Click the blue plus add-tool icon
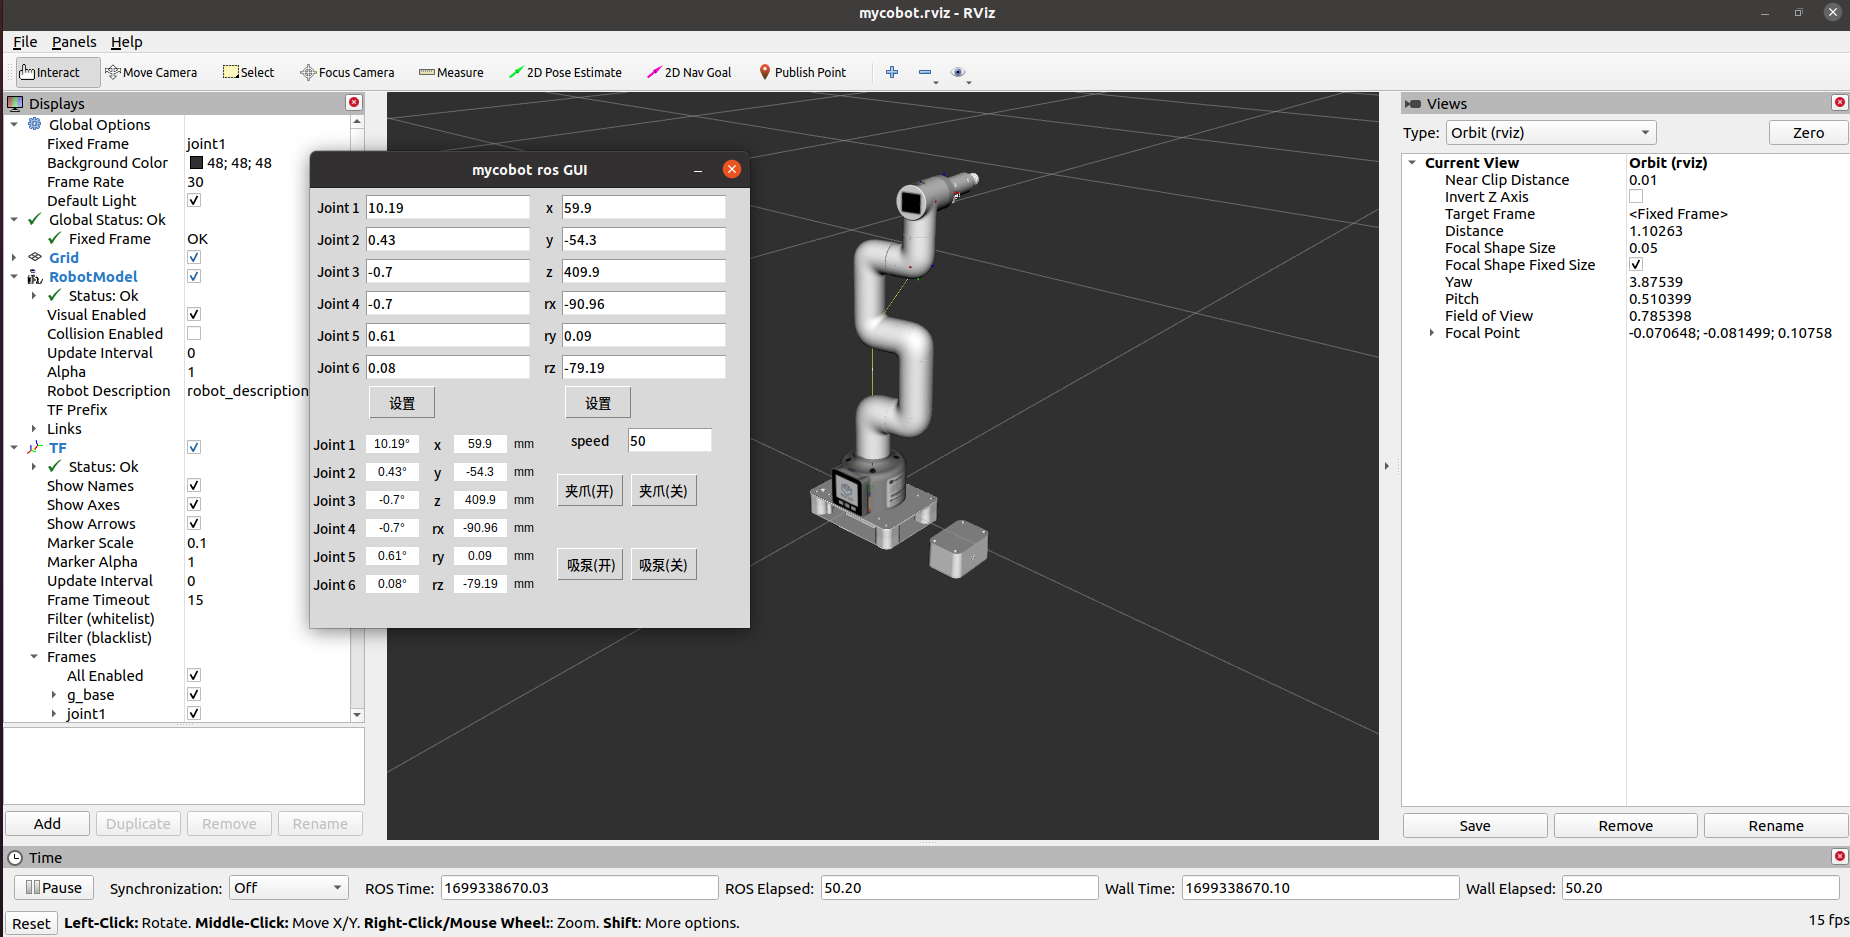The height and width of the screenshot is (937, 1850). click(892, 72)
